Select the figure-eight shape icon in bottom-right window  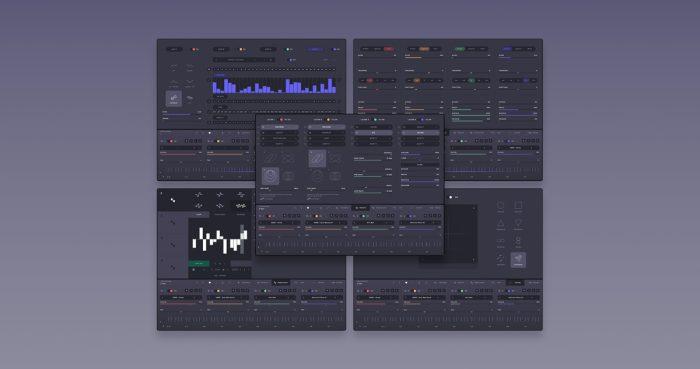[x=518, y=241]
